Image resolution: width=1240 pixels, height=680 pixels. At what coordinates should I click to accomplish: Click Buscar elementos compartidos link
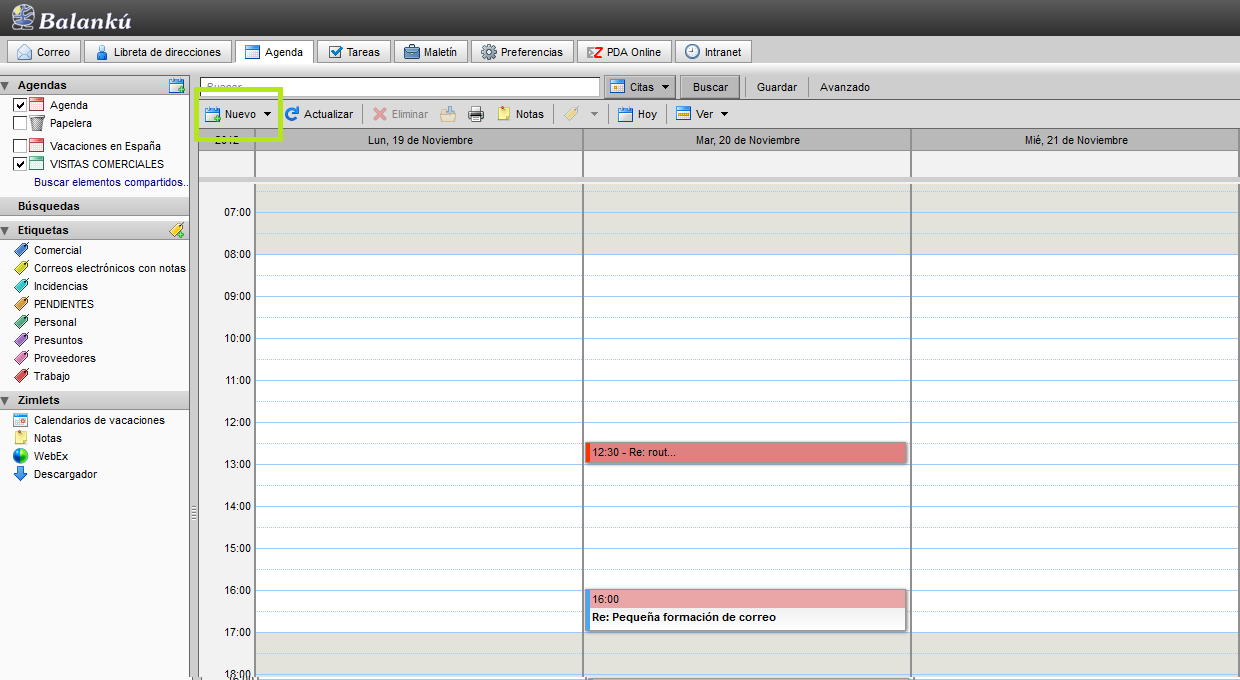click(x=111, y=182)
